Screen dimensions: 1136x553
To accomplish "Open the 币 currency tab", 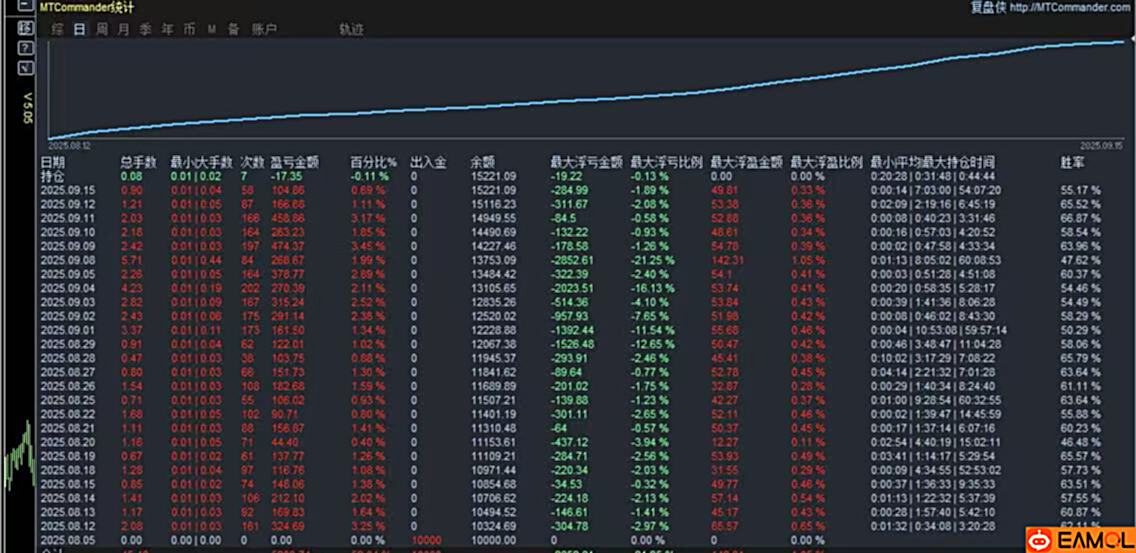I will pos(189,29).
